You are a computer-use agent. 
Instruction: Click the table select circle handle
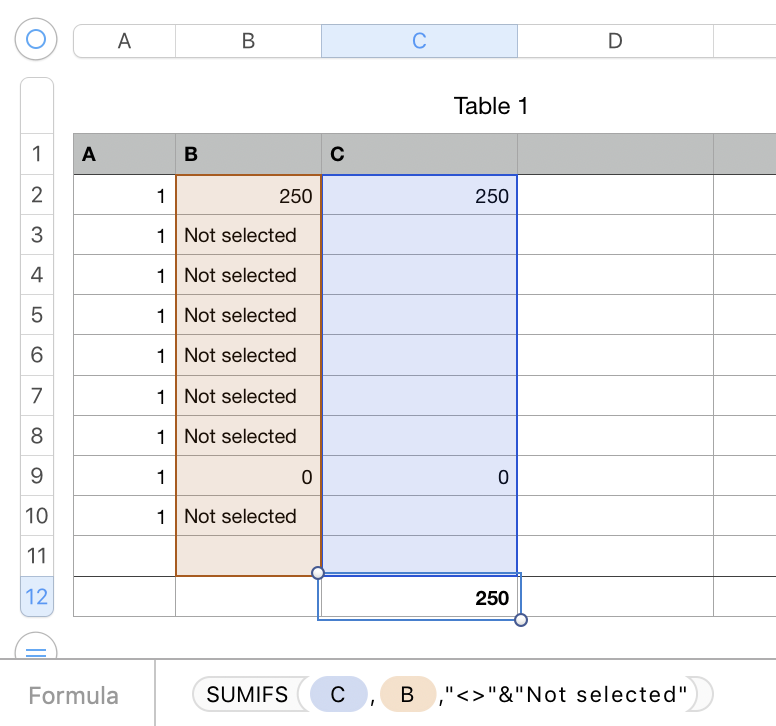(x=36, y=40)
